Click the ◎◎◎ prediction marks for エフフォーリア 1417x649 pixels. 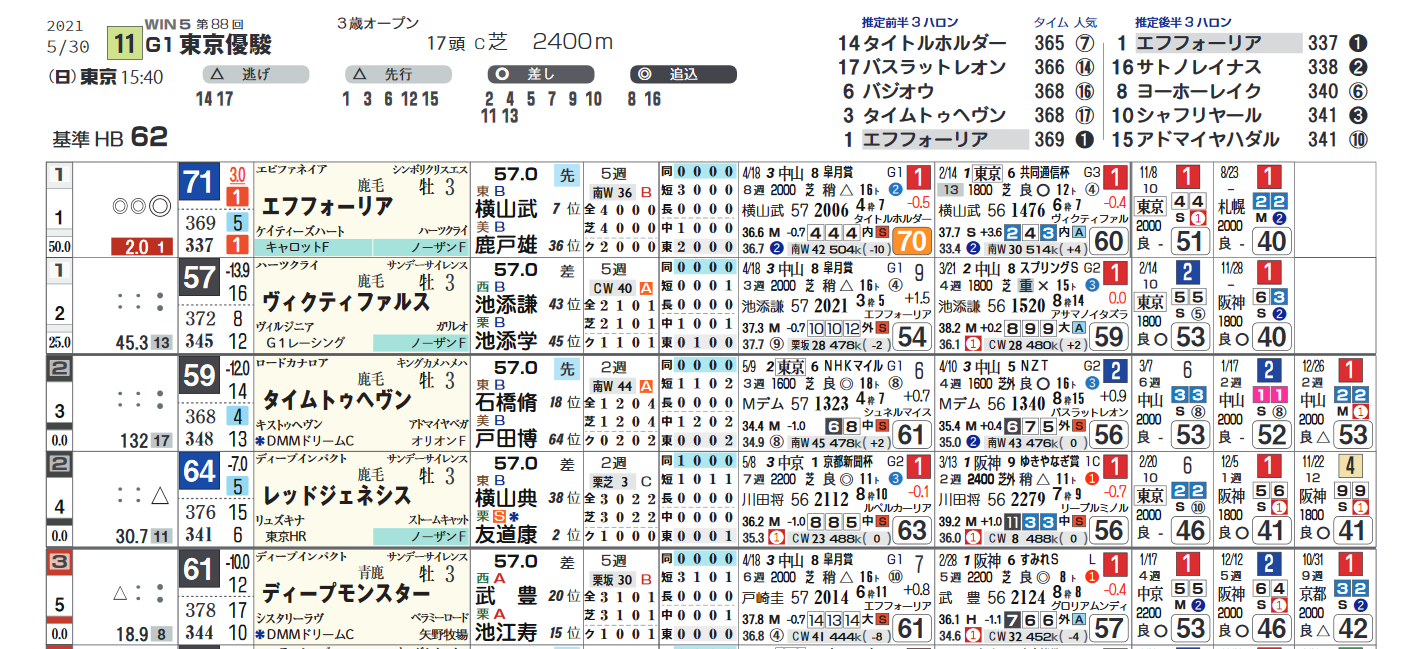[x=141, y=208]
